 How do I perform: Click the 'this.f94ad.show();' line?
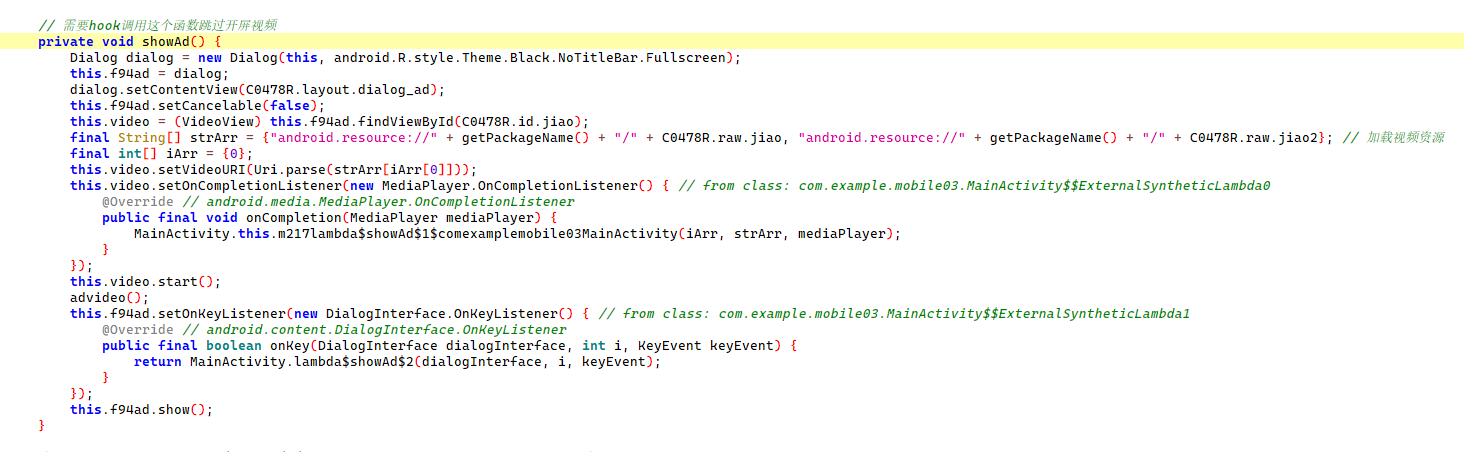point(142,409)
